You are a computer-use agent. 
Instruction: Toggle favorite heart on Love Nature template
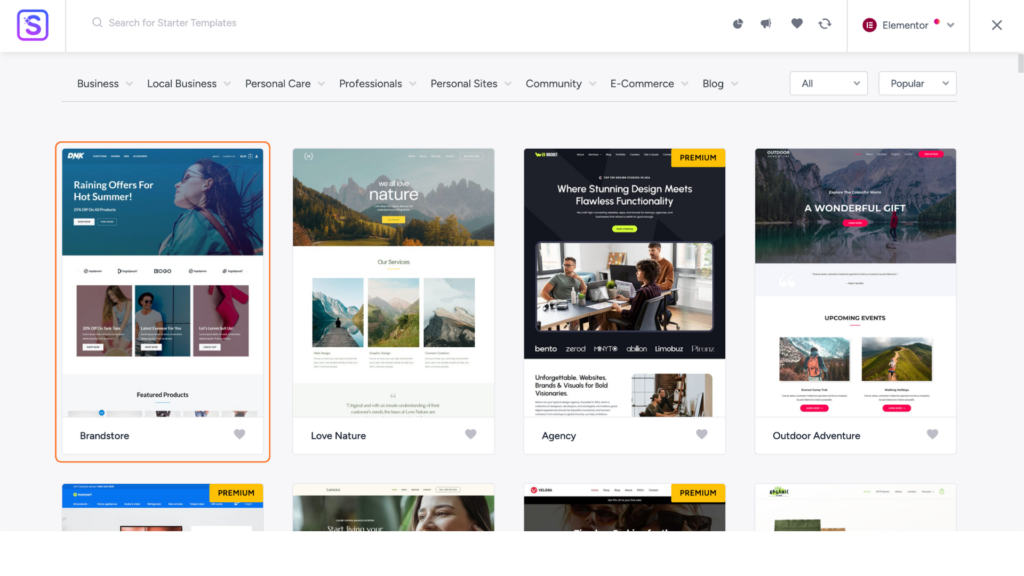470,435
